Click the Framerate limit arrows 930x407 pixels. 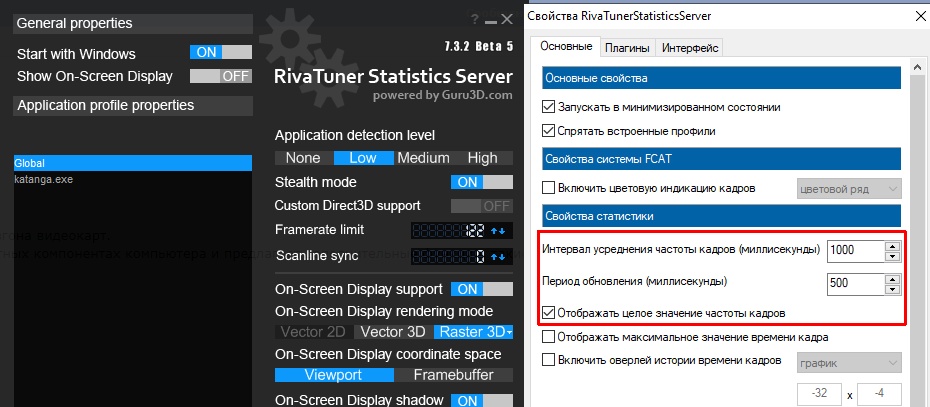click(498, 231)
